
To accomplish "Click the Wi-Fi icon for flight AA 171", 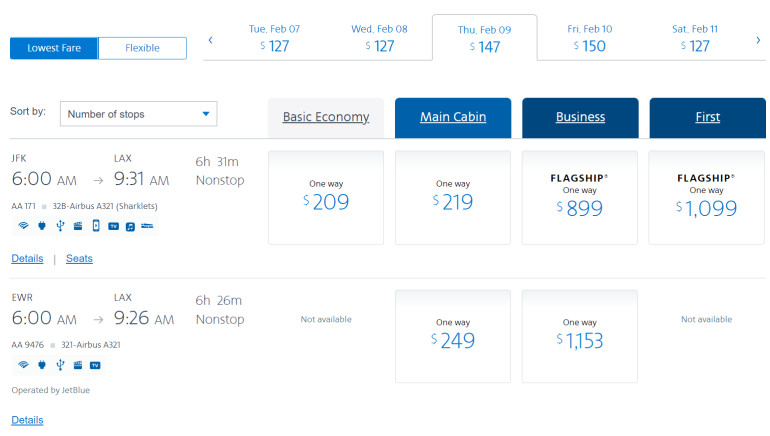I will click(22, 226).
